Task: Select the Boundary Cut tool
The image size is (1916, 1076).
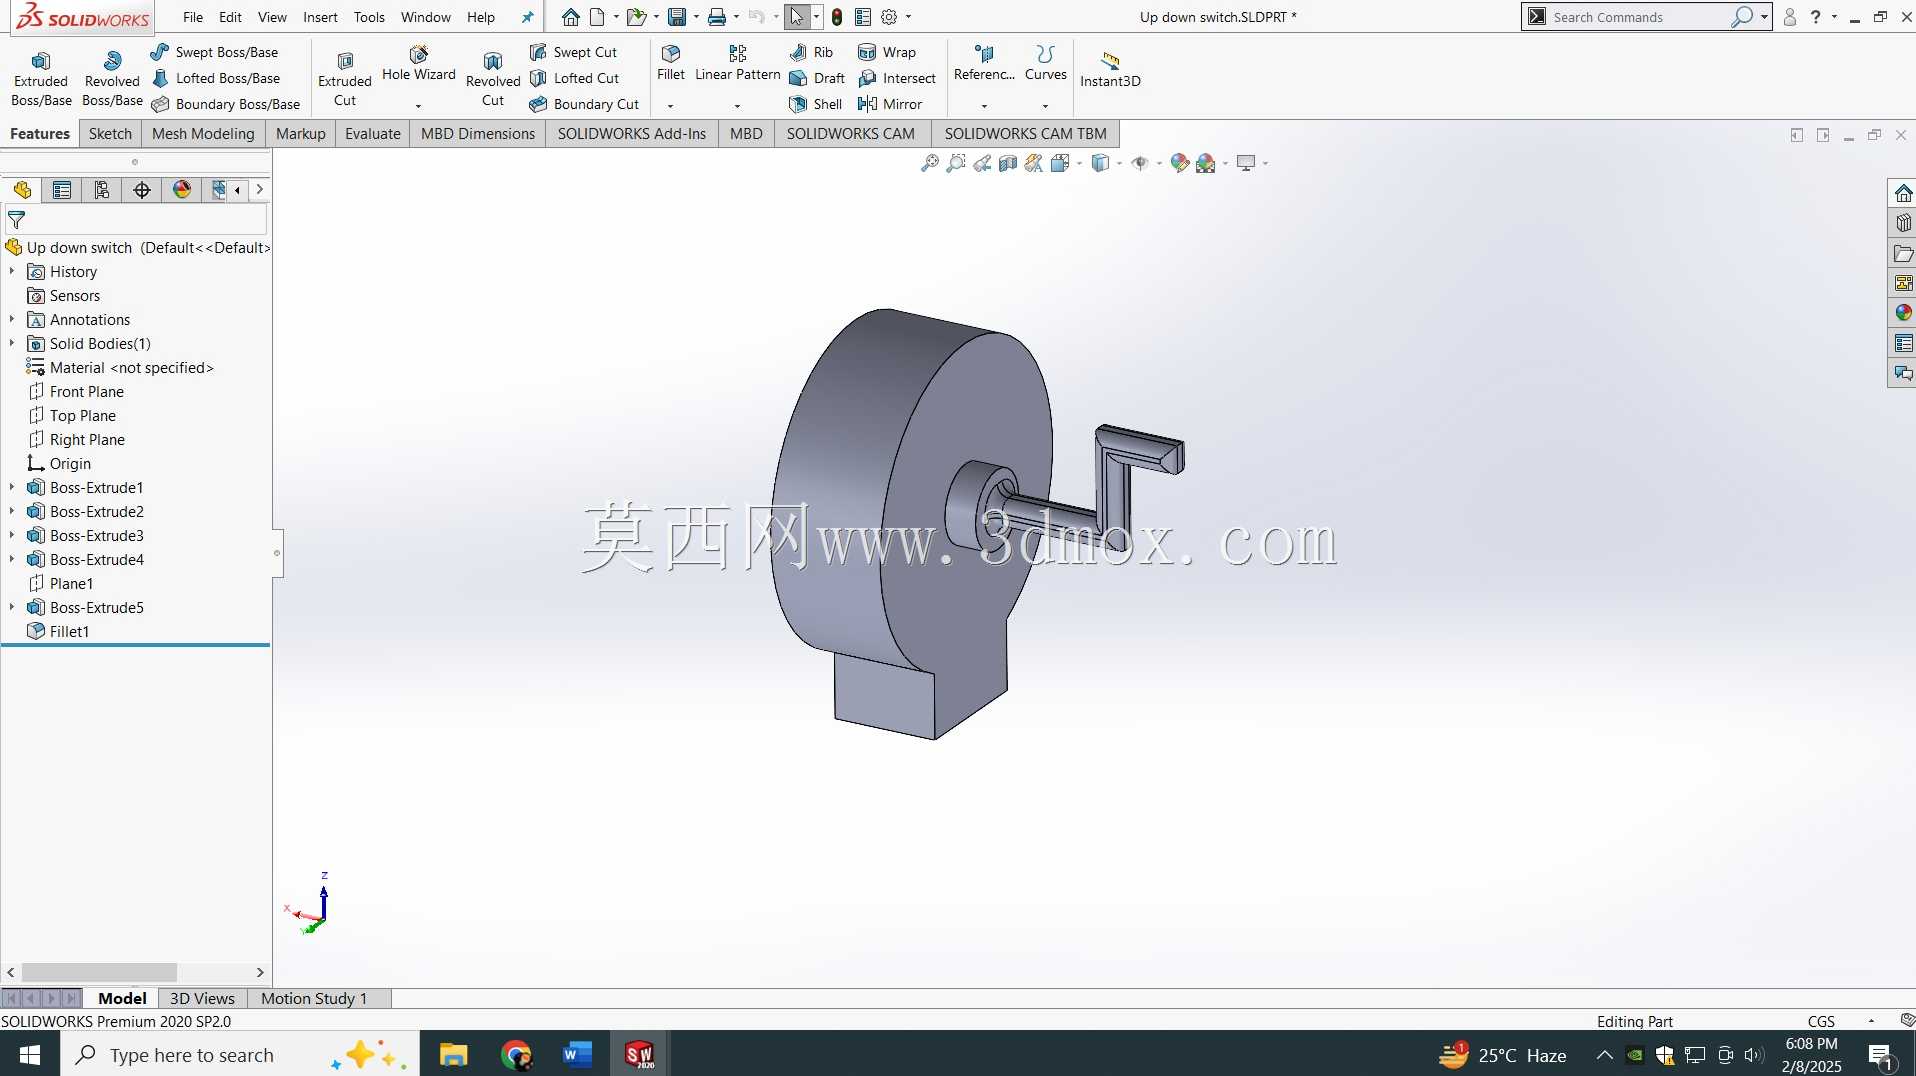Action: tap(584, 104)
